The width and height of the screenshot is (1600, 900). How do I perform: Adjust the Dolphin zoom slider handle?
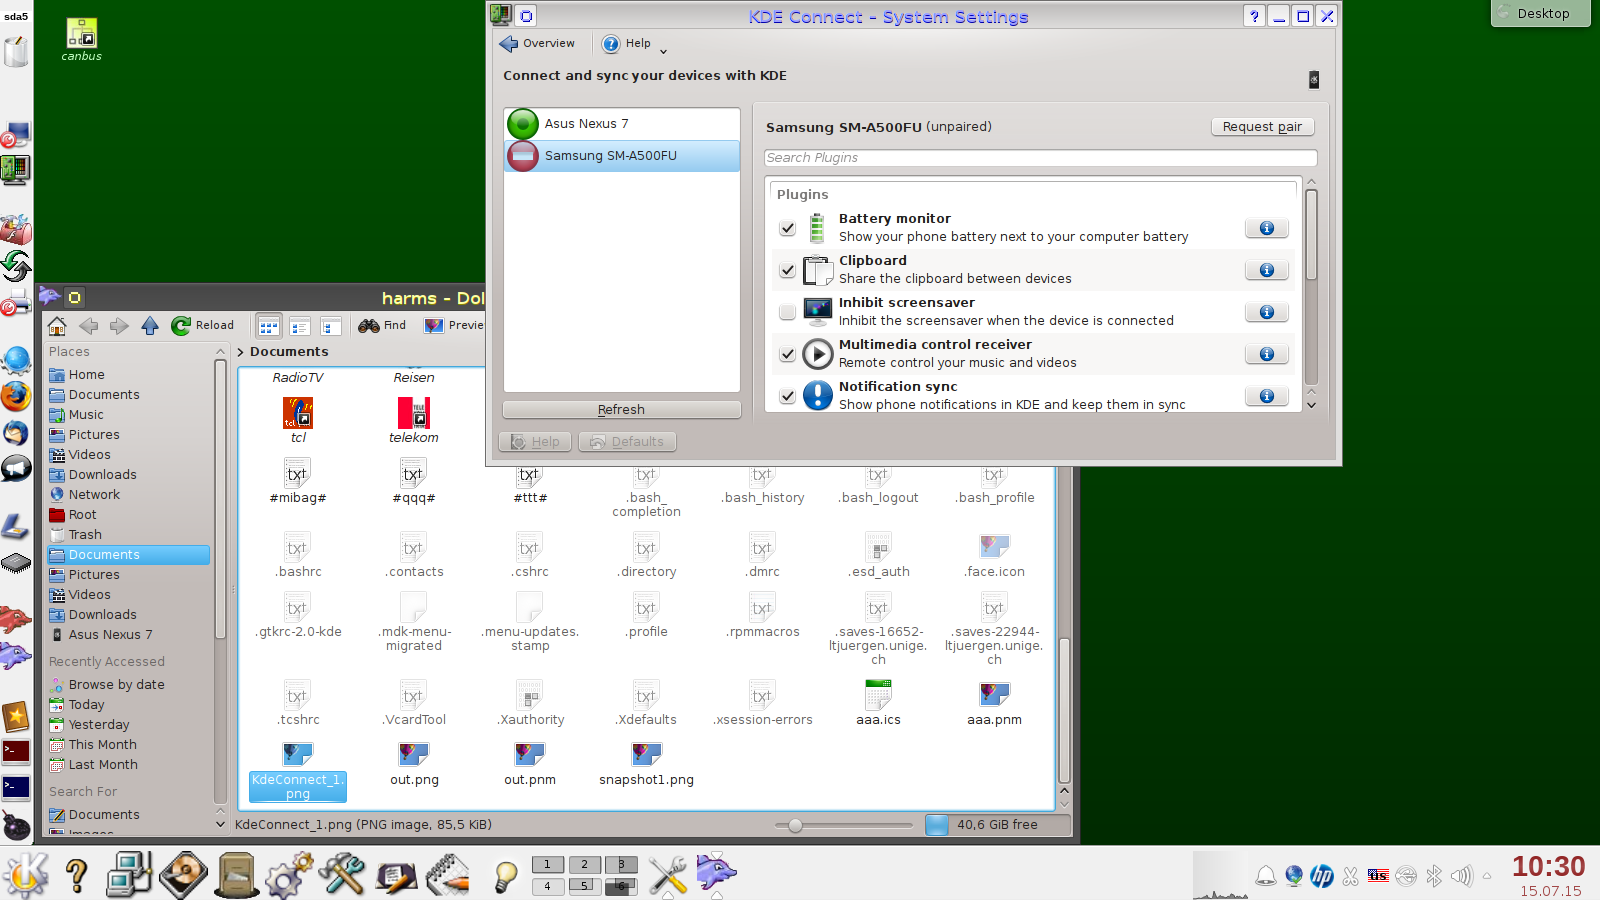click(795, 826)
